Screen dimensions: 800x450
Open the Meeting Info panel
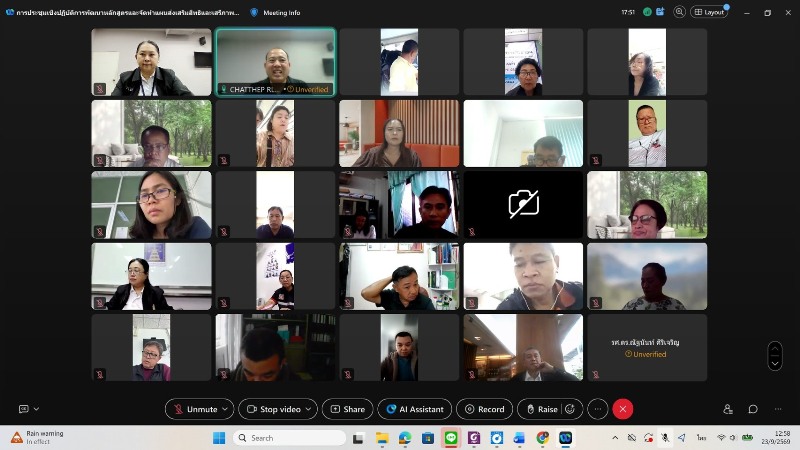[x=275, y=12]
